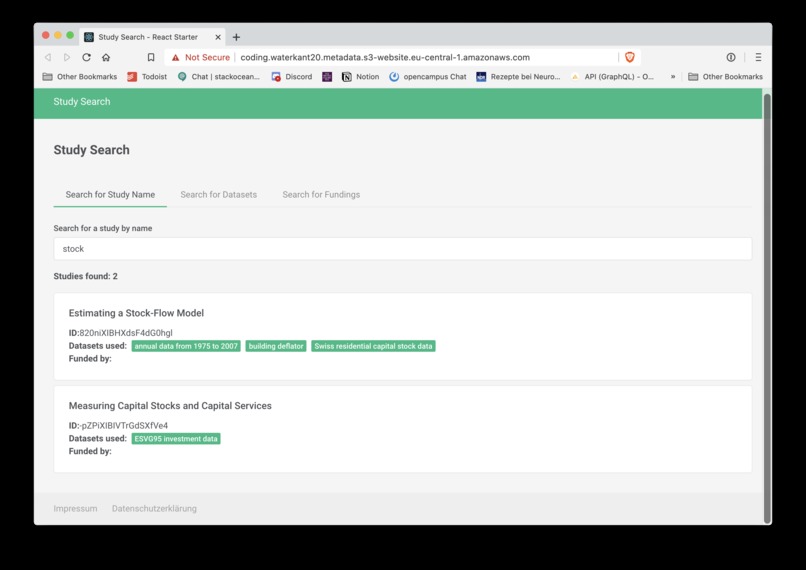The image size is (806, 570).
Task: Click the page vertical scrollbar
Action: coord(767,307)
